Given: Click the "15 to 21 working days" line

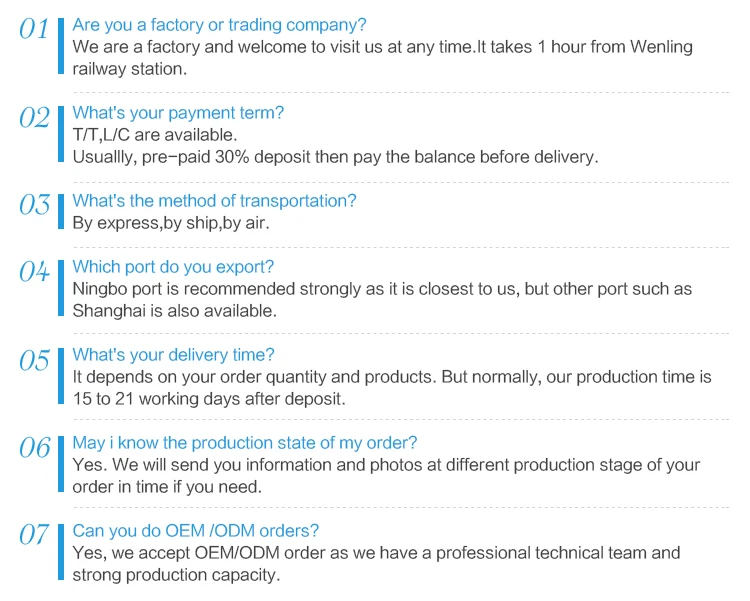Looking at the screenshot, I should [x=208, y=399].
